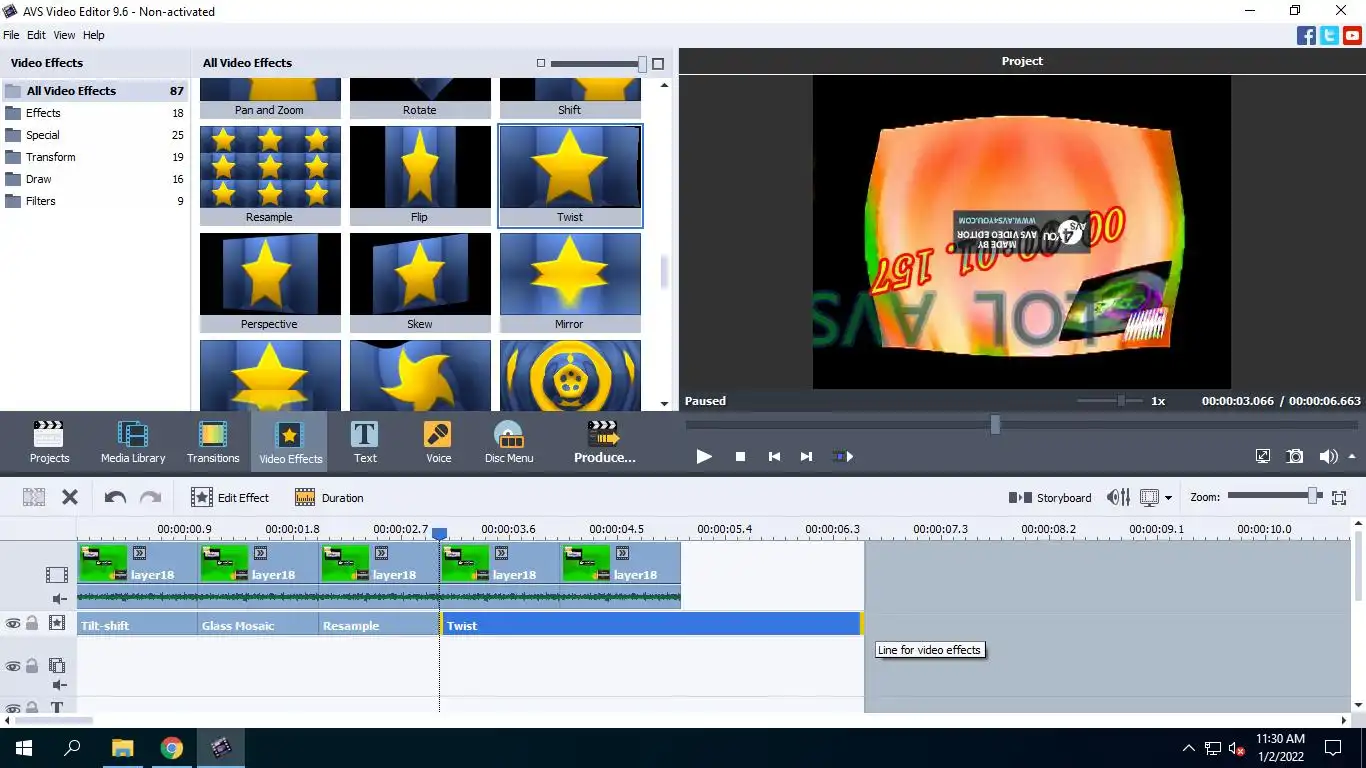Open the Projects section
The width and height of the screenshot is (1366, 768).
coord(49,443)
